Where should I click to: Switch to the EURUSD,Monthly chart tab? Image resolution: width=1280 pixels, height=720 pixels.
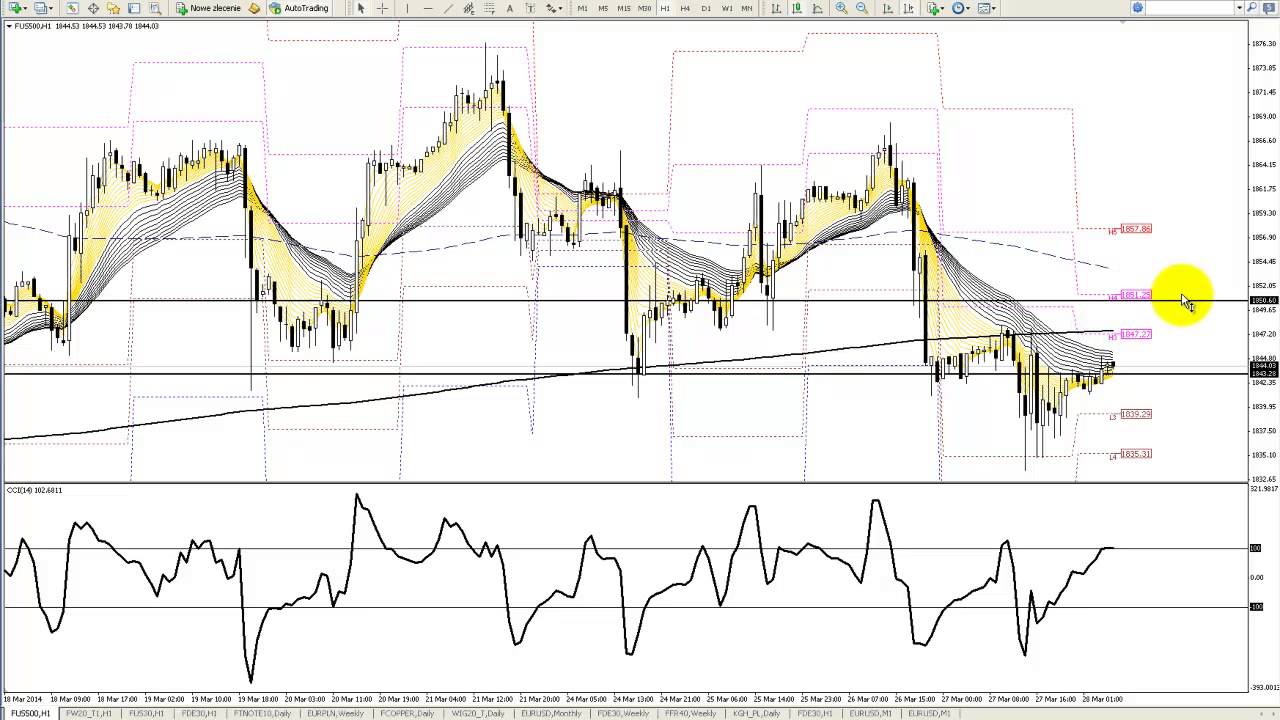click(x=550, y=714)
